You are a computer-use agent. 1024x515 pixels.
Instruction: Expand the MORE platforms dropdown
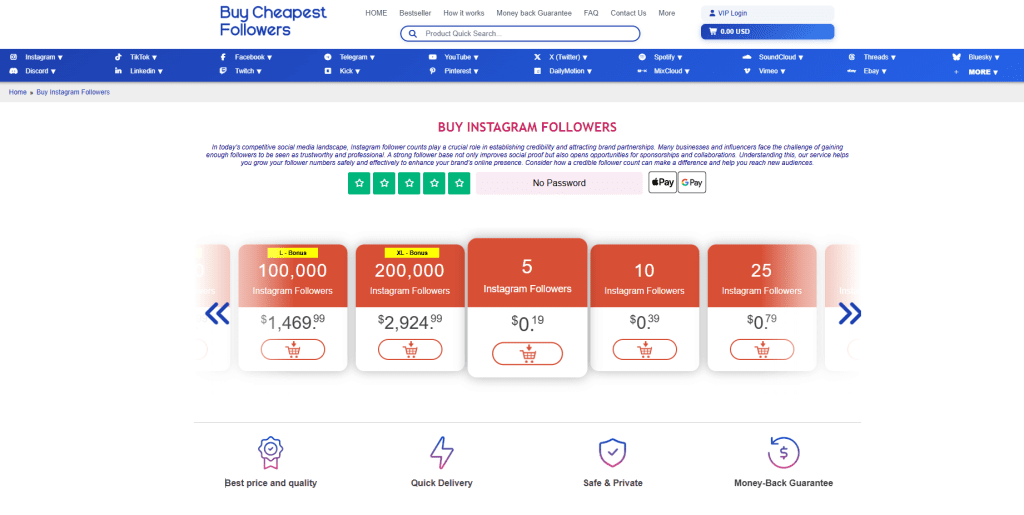click(984, 72)
